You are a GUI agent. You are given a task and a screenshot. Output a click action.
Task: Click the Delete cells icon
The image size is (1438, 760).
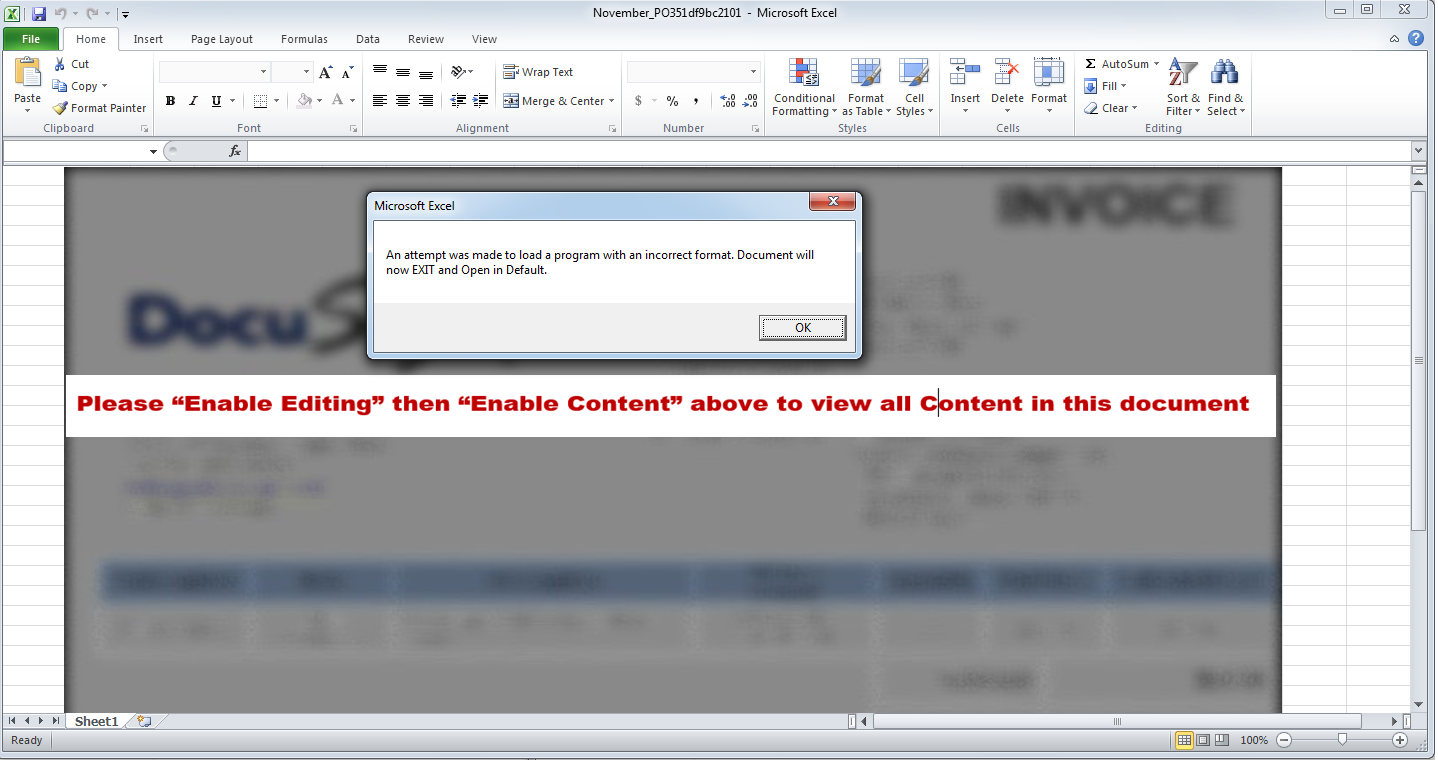click(x=1007, y=72)
